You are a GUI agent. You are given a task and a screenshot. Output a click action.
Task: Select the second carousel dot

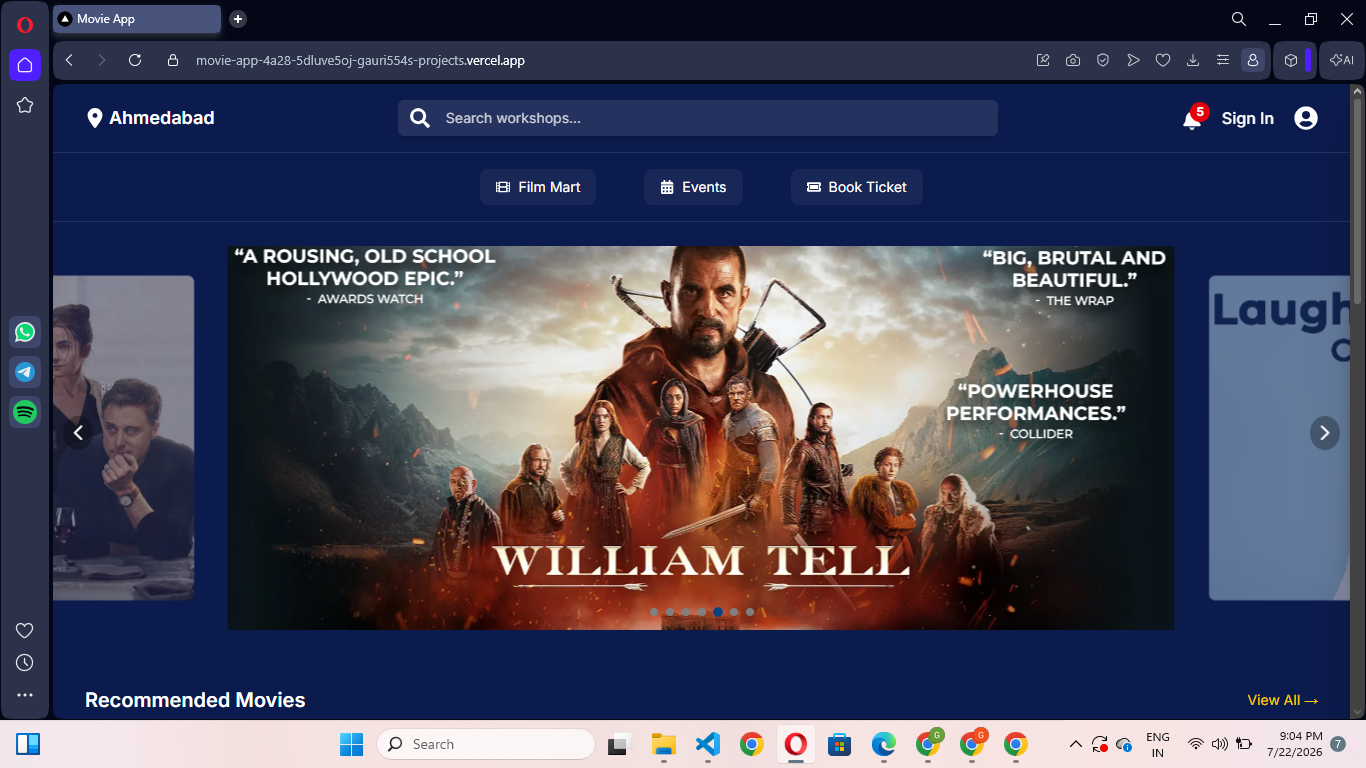670,612
